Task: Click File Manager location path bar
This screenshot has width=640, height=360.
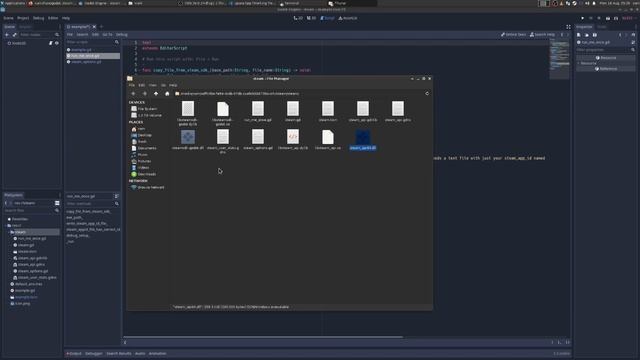Action: [298, 93]
